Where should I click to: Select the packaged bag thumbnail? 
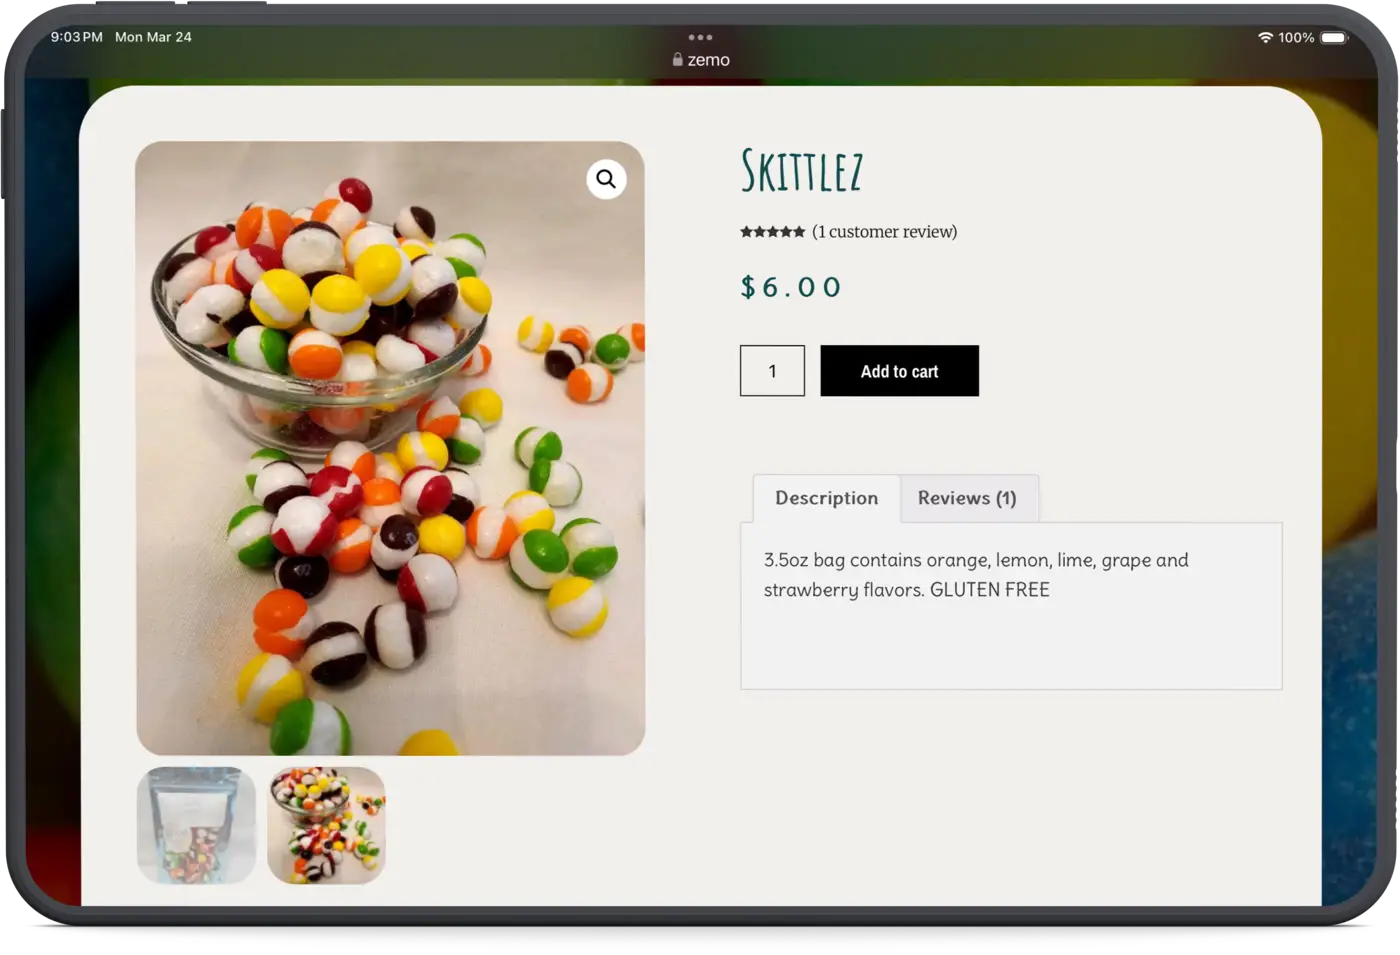[x=196, y=826]
